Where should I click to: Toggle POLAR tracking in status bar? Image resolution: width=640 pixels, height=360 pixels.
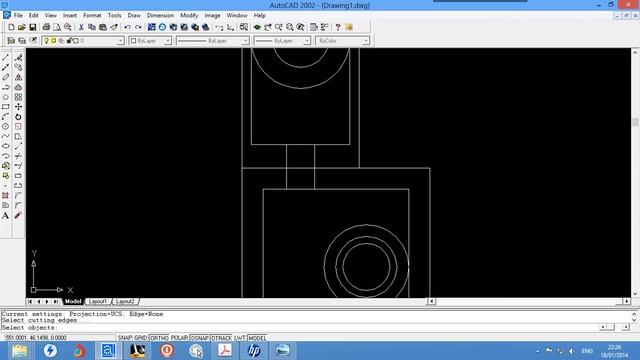(179, 338)
